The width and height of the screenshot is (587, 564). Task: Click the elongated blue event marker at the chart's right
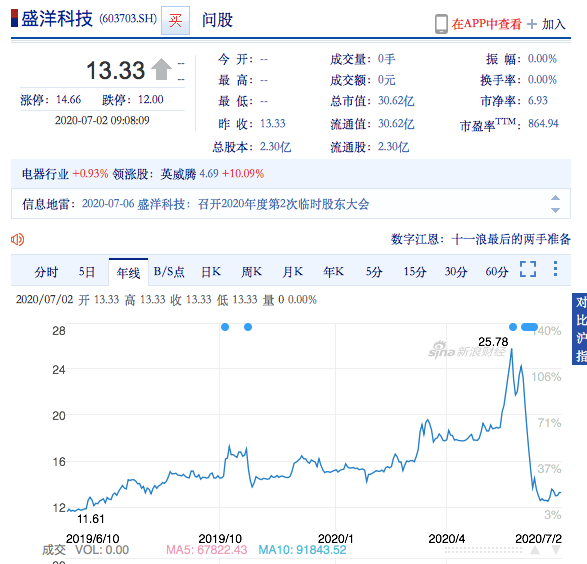[x=529, y=327]
